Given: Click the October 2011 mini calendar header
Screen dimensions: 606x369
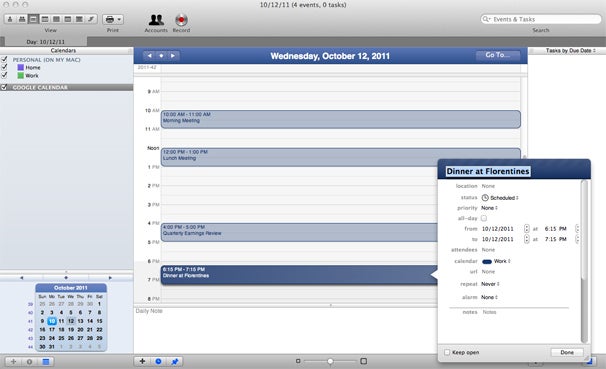Looking at the screenshot, I should tap(71, 288).
